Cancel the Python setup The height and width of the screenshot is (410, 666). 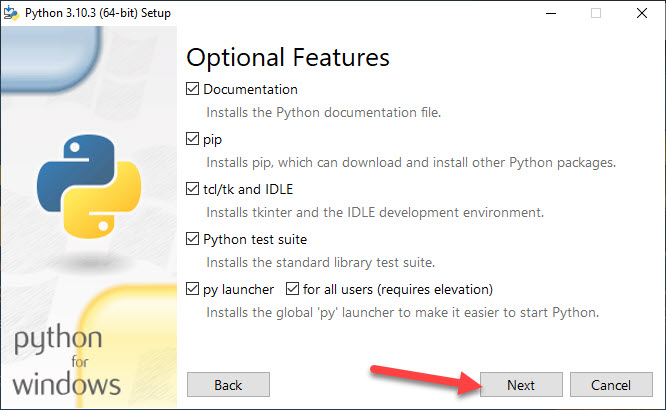tap(610, 385)
